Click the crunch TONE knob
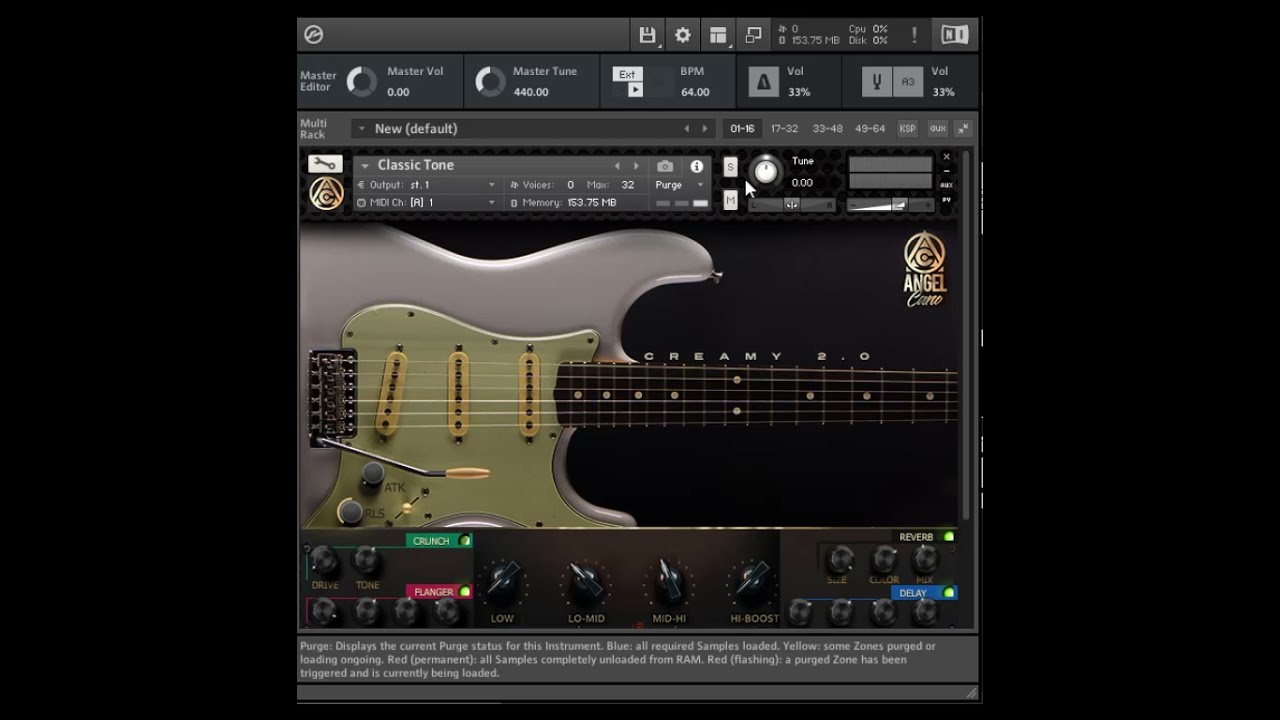Viewport: 1280px width, 720px height. pos(367,560)
